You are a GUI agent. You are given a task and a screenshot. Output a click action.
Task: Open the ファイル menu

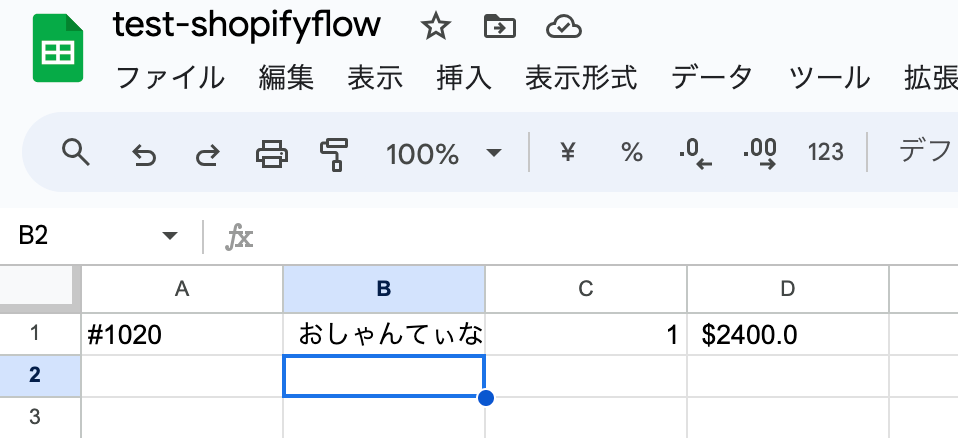pyautogui.click(x=171, y=78)
